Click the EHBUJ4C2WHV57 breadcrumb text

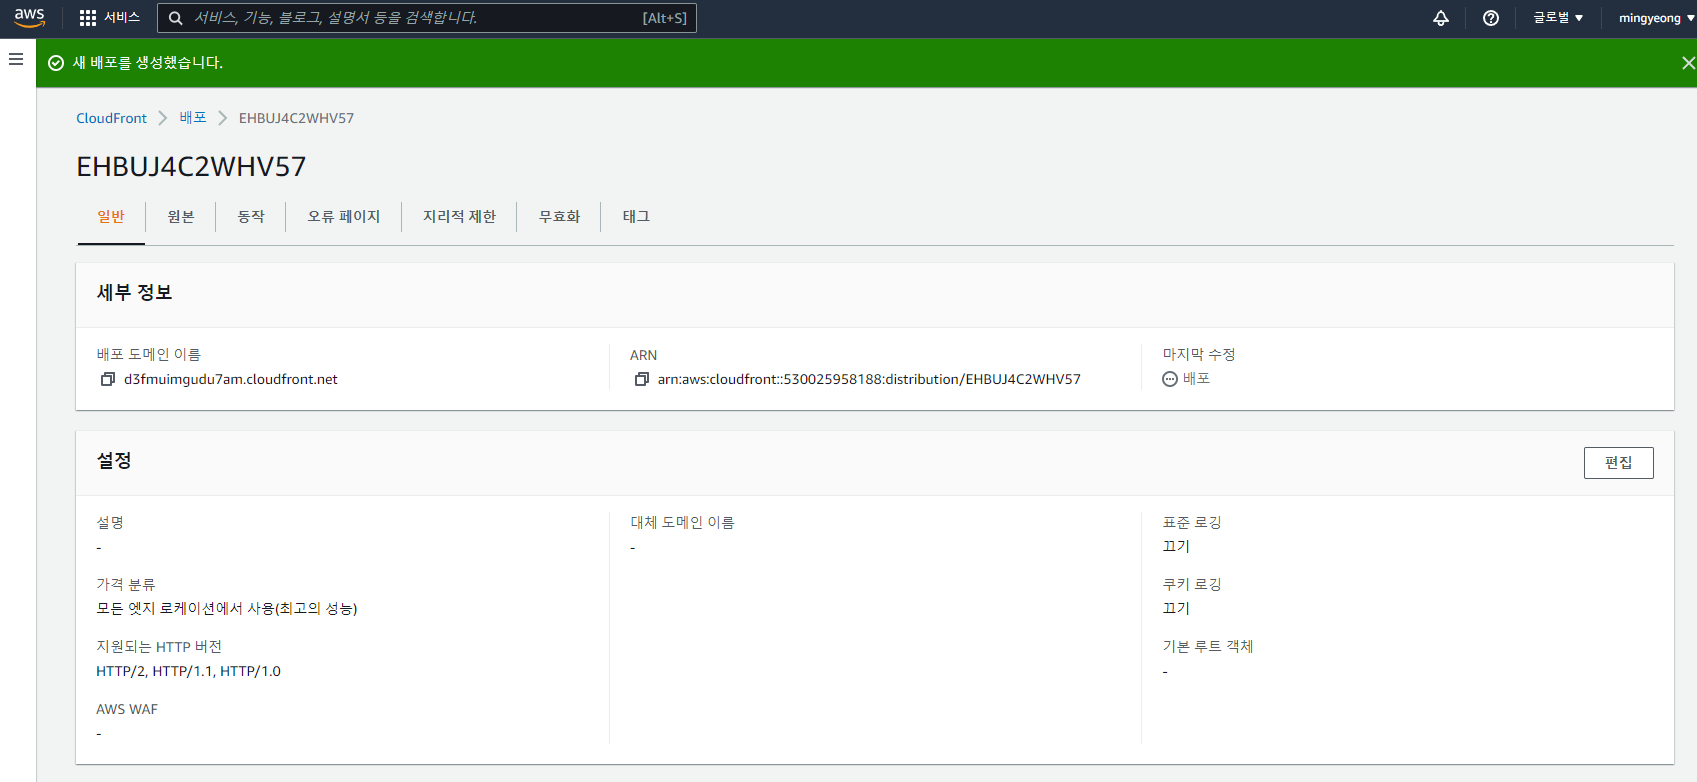click(296, 118)
